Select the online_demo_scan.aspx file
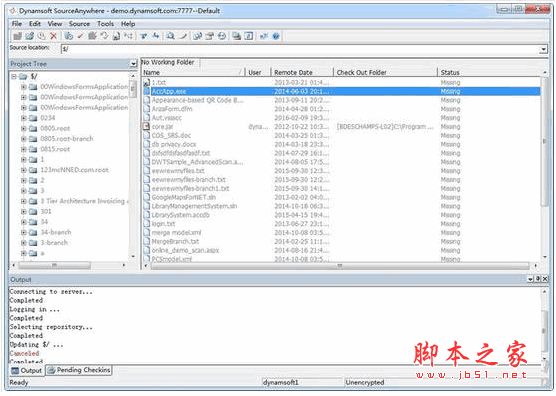 185,250
